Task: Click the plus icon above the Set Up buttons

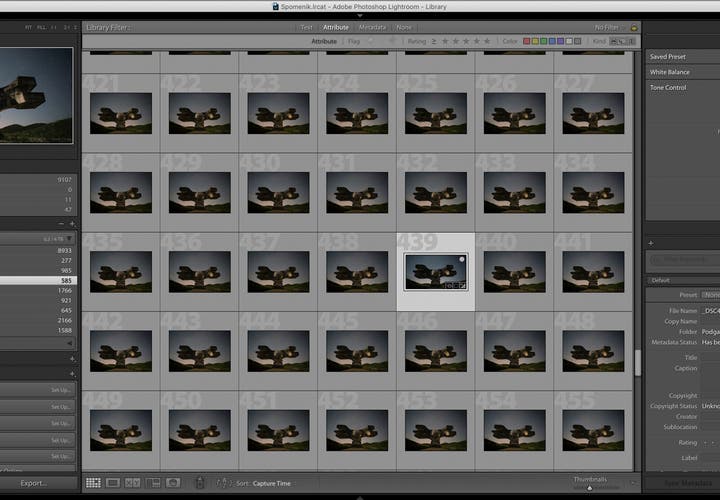Action: pos(72,374)
